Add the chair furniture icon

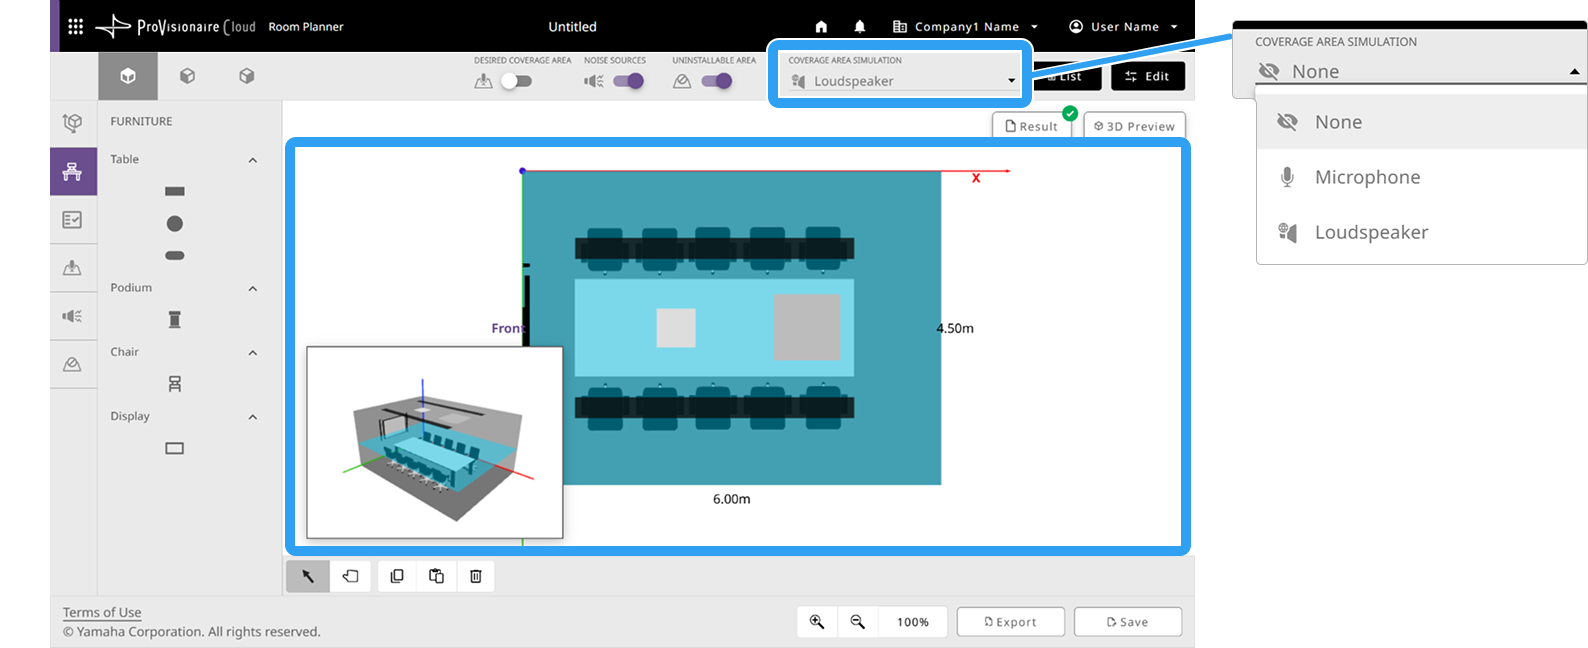(x=175, y=384)
